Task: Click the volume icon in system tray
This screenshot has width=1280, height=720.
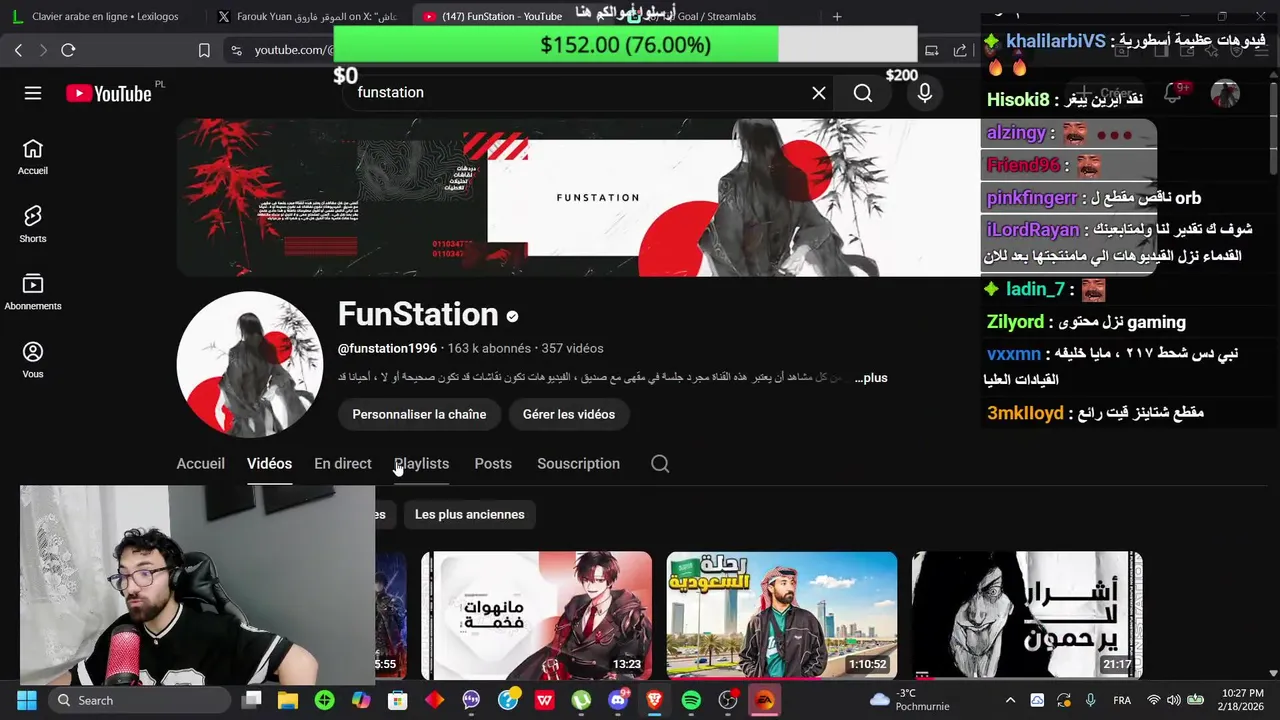Action: click(1174, 700)
